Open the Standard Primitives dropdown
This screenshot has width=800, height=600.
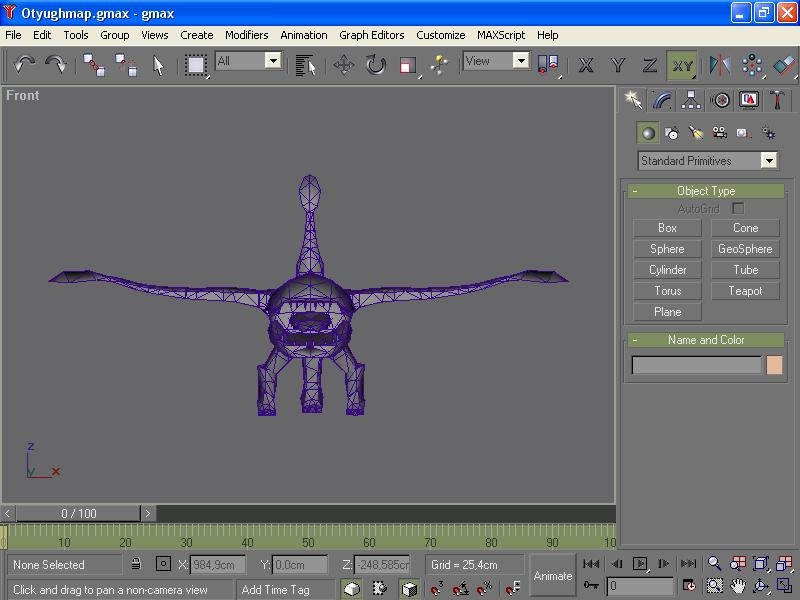pos(768,161)
